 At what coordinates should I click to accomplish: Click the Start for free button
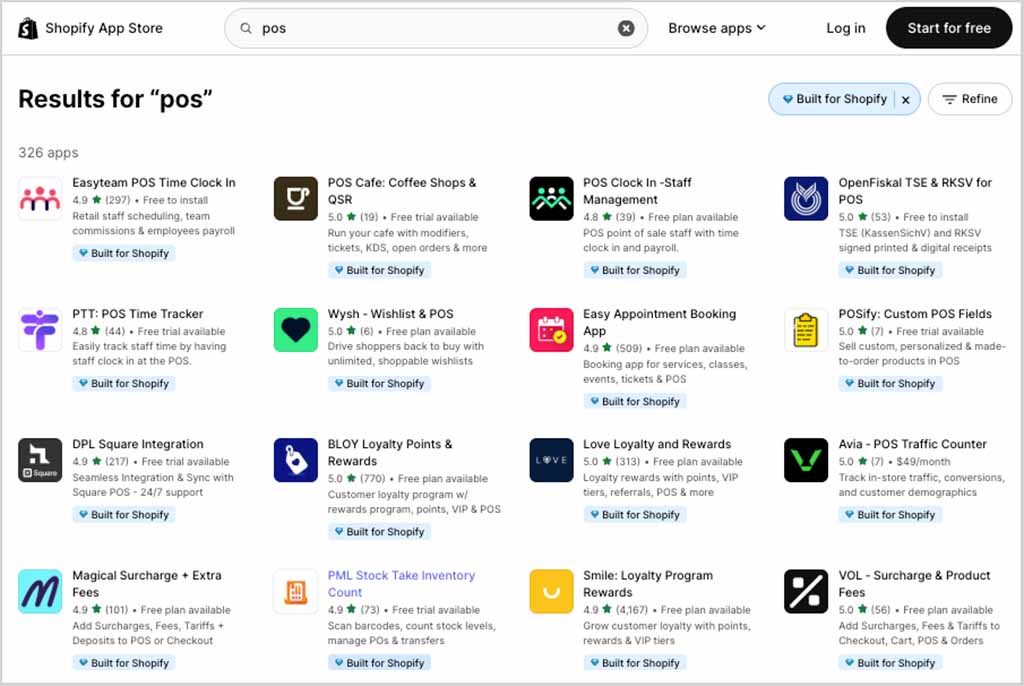(949, 28)
